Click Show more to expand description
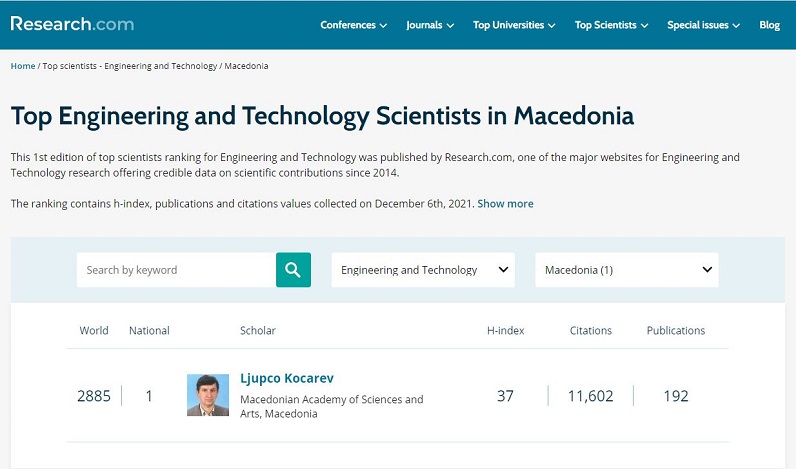796x469 pixels. point(505,204)
